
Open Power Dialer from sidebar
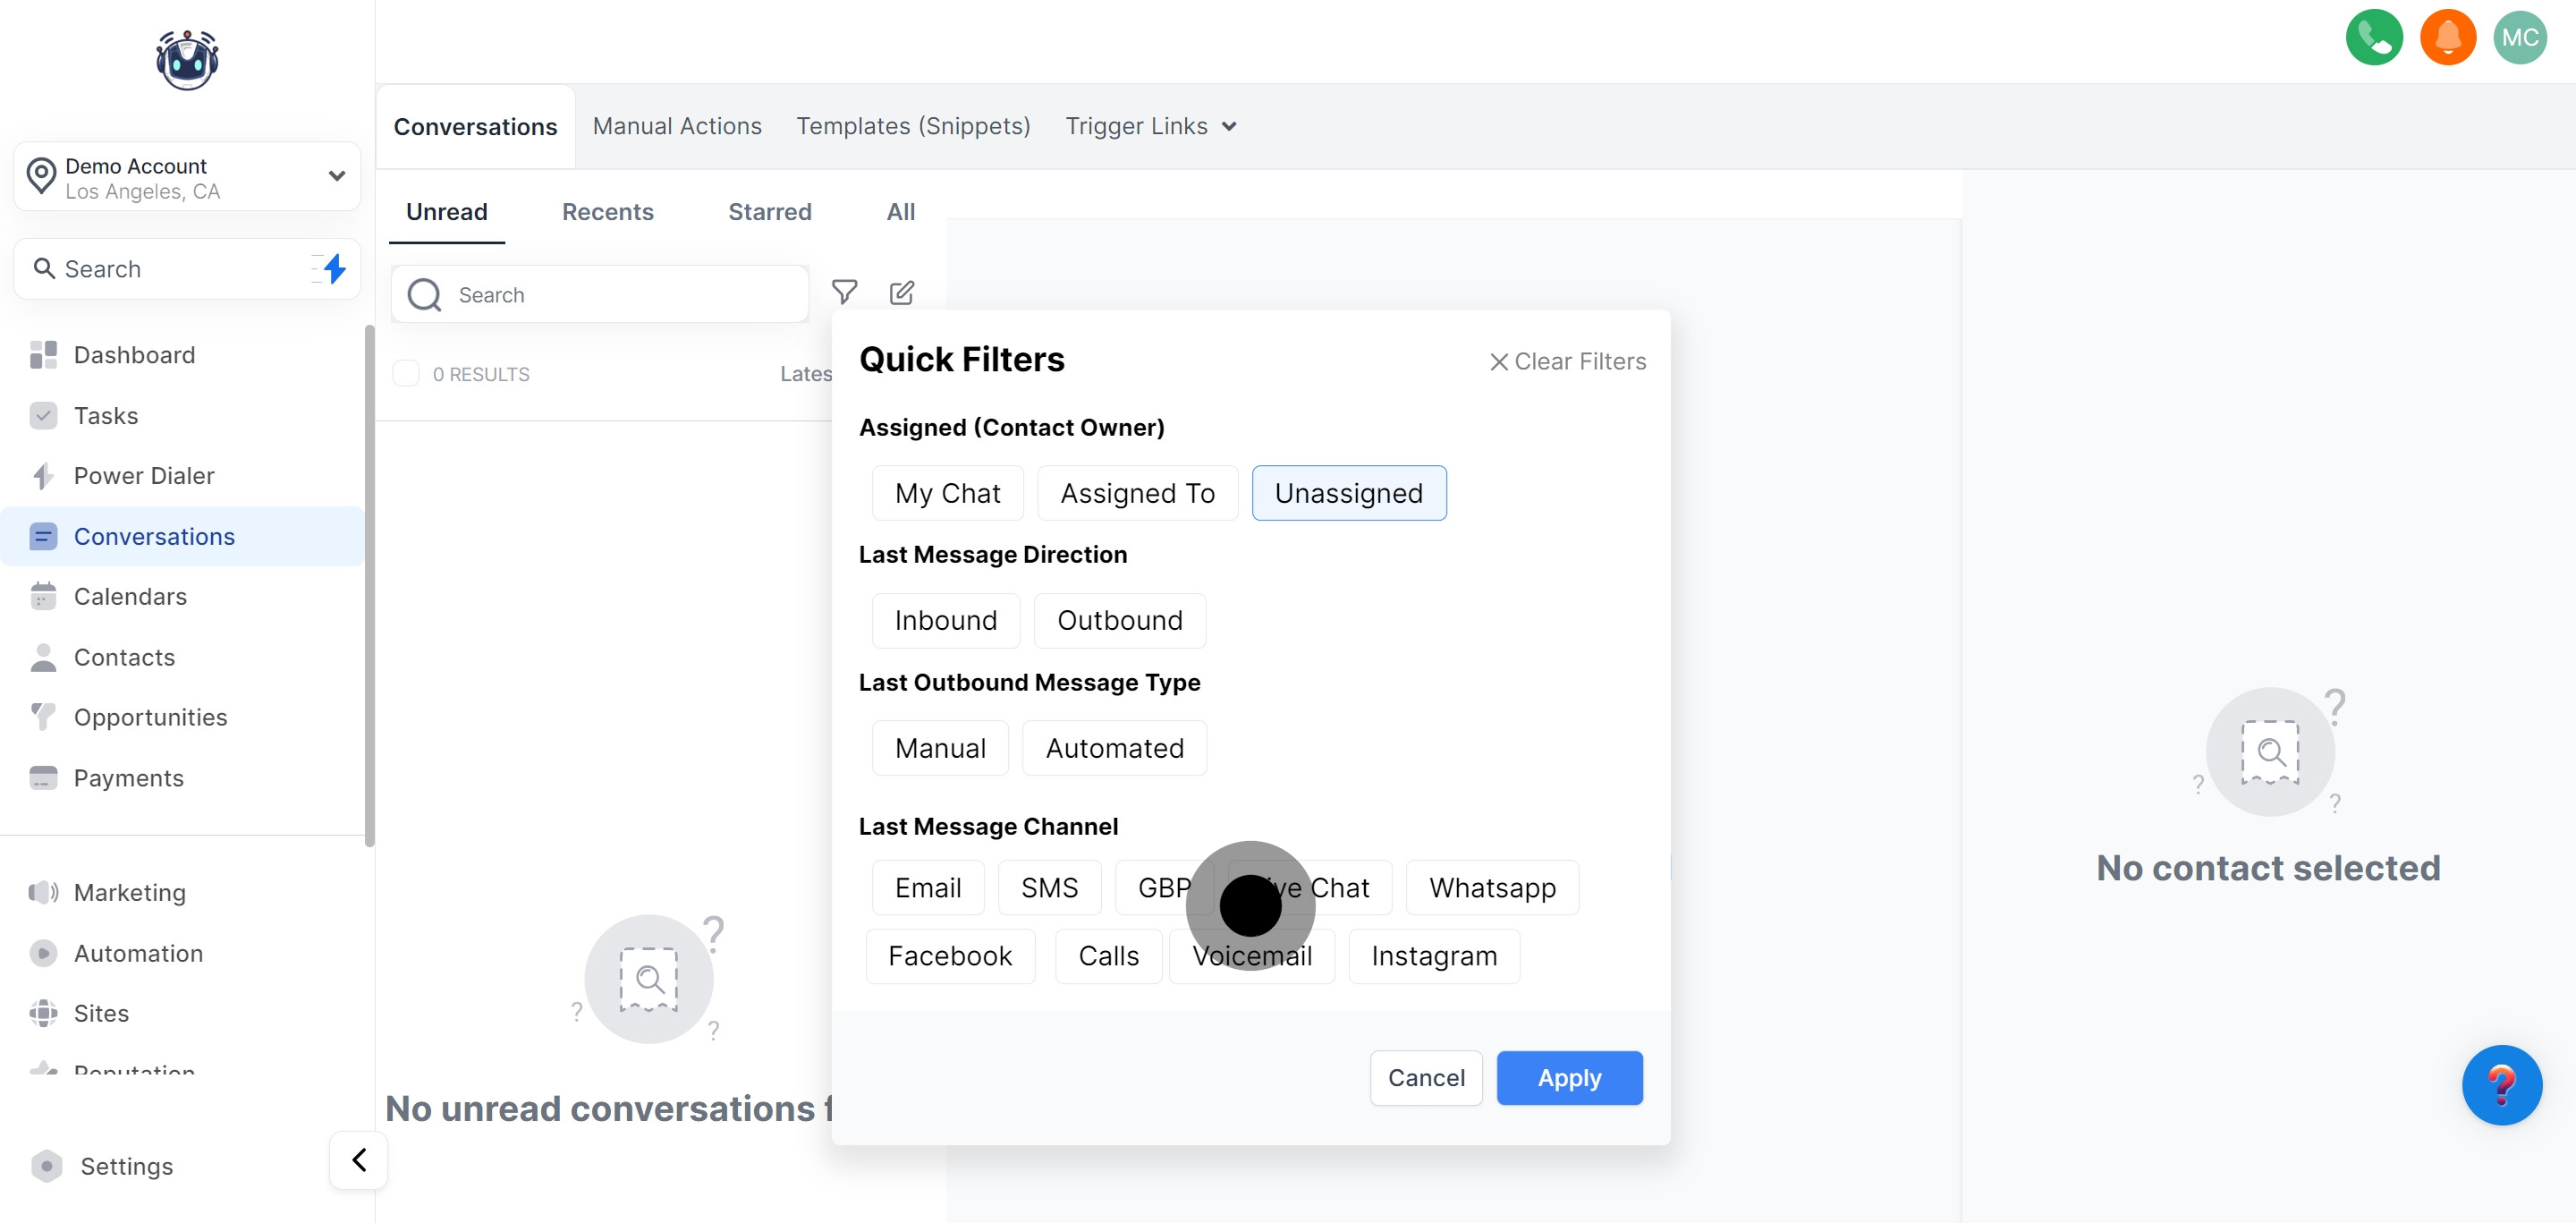coord(144,476)
